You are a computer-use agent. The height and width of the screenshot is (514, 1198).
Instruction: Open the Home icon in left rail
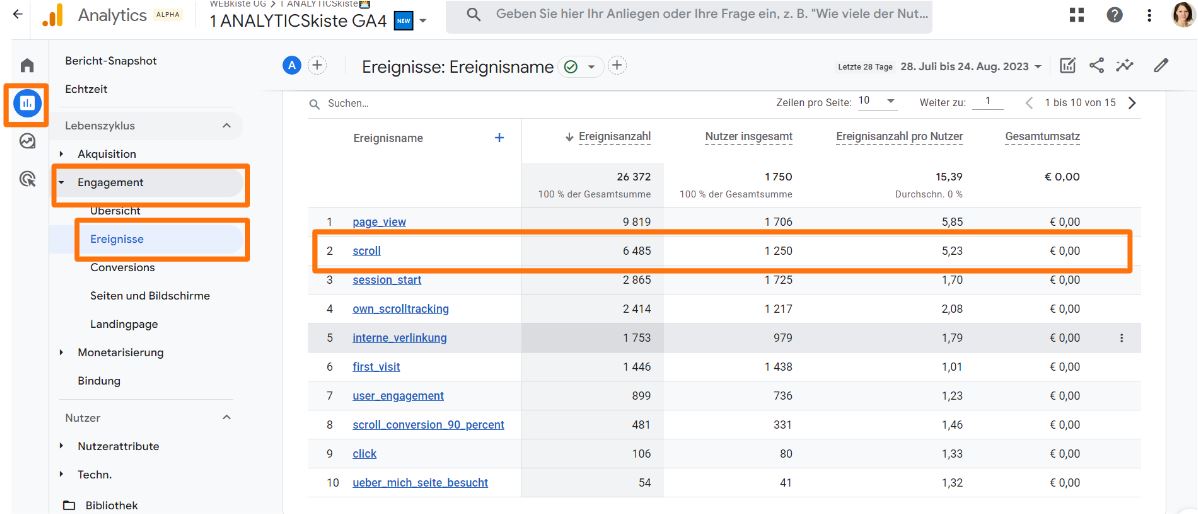pyautogui.click(x=27, y=65)
